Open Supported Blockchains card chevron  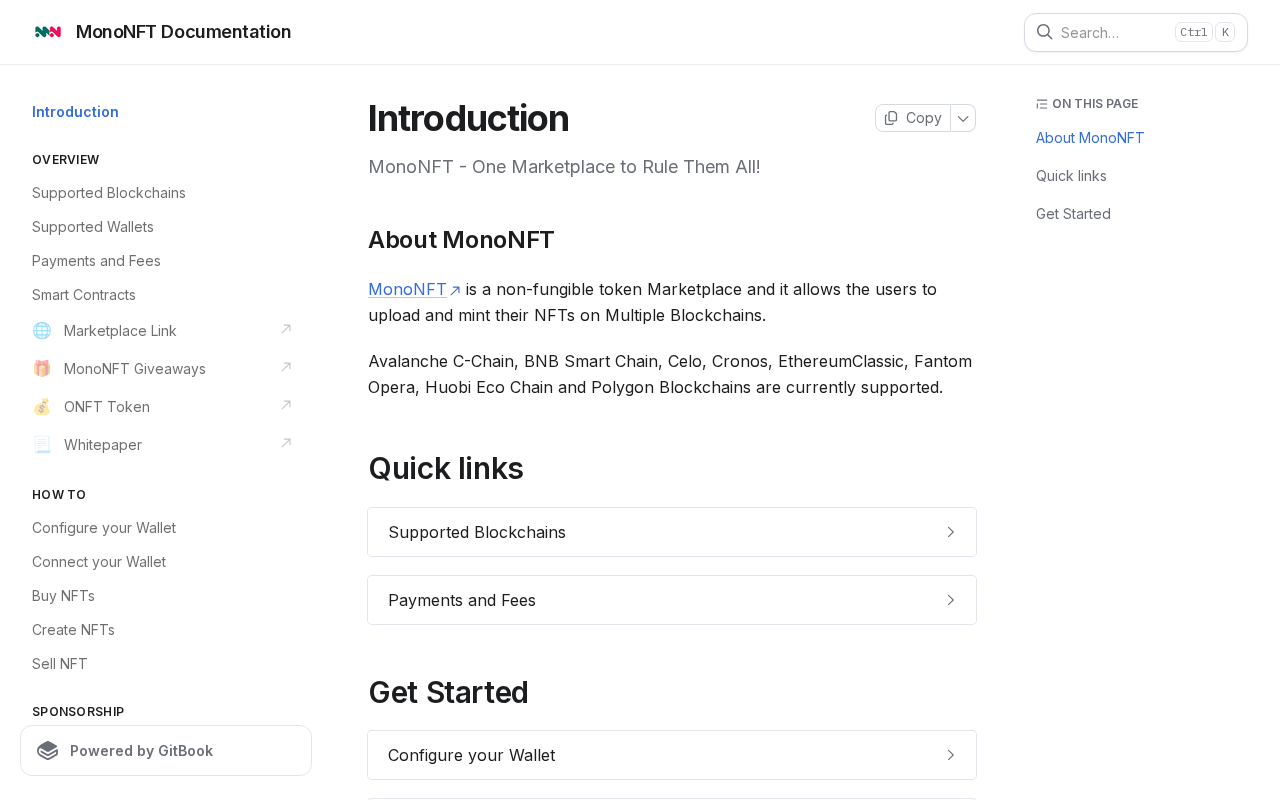point(951,532)
